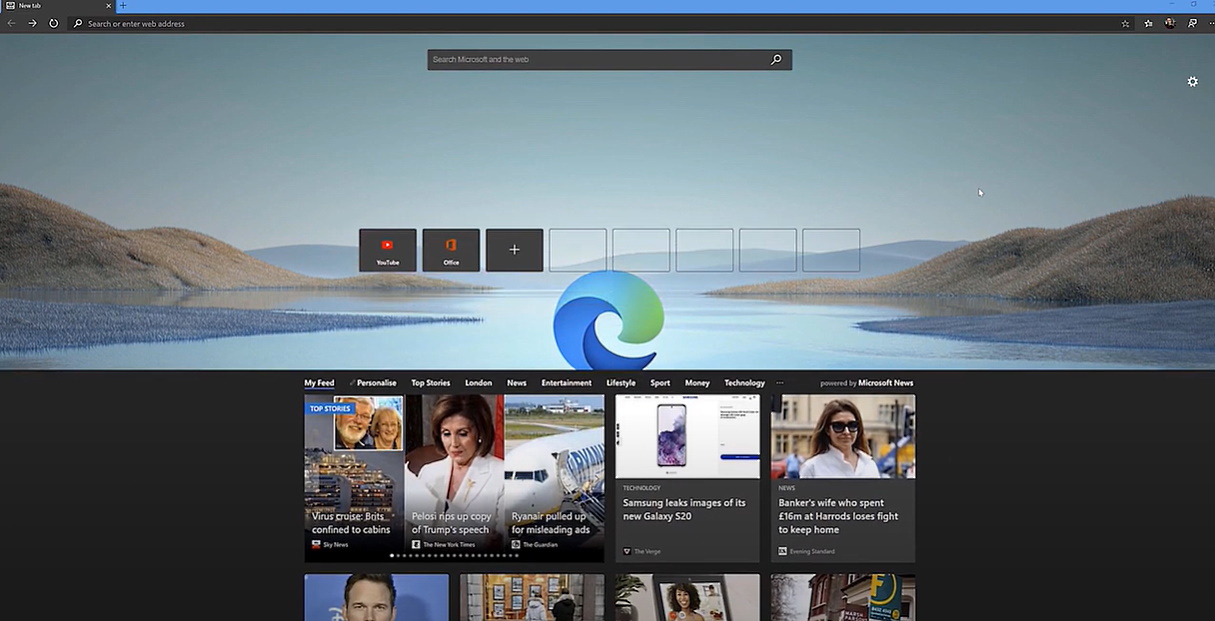Image resolution: width=1215 pixels, height=621 pixels.
Task: Select the New tab browser tab
Action: pos(58,6)
